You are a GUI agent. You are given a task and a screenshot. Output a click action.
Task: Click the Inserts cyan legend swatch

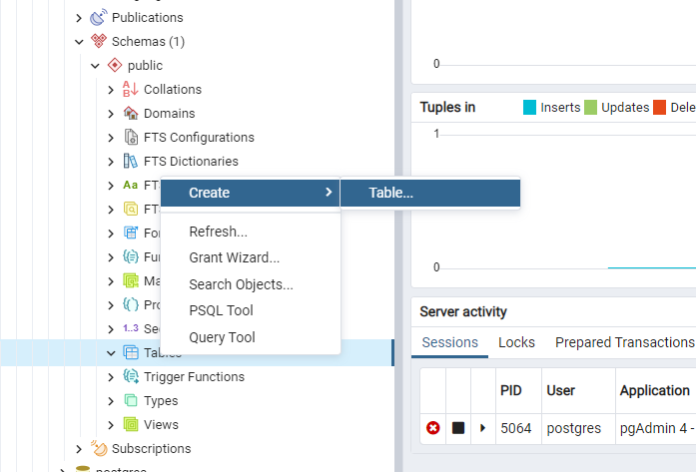[530, 107]
